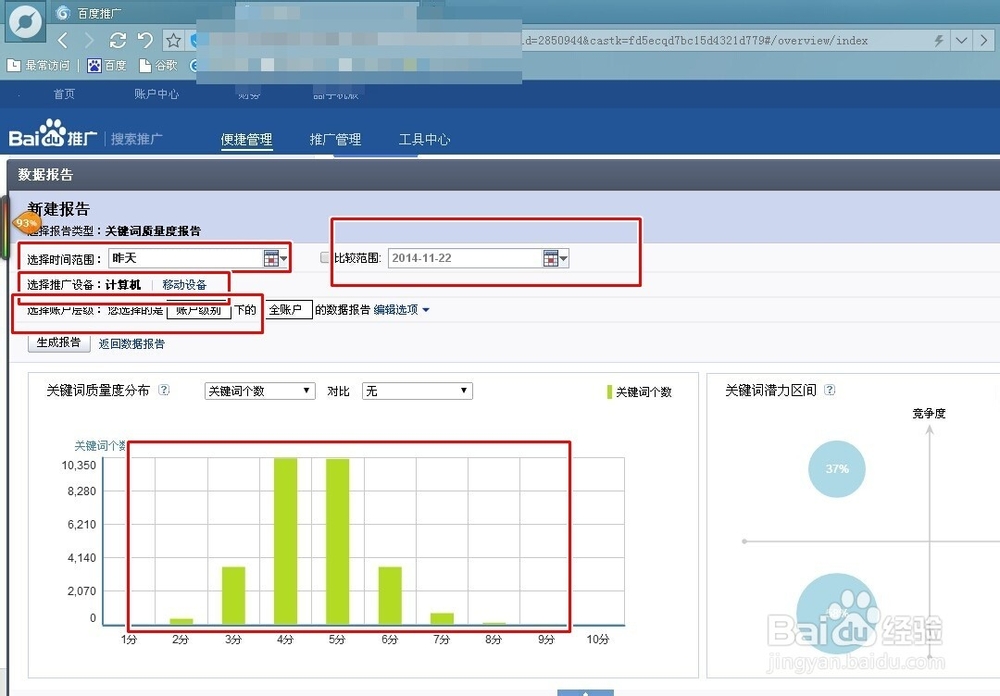Click the lightning speed-mode icon
The height and width of the screenshot is (696, 1000).
point(938,41)
